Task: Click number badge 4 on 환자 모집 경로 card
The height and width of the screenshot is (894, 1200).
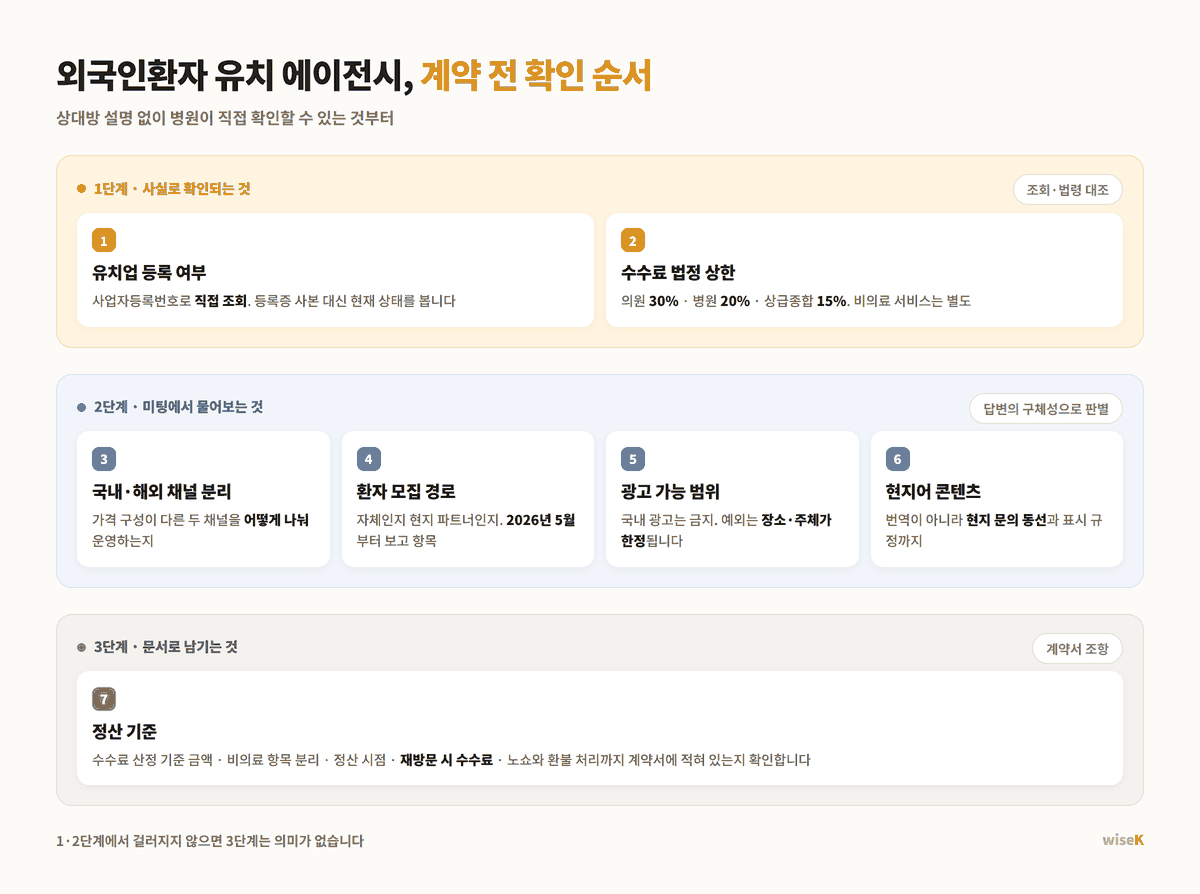Action: (369, 459)
